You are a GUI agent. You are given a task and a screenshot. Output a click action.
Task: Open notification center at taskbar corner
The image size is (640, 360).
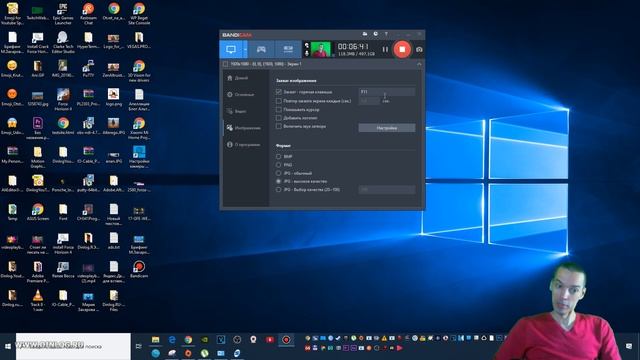click(629, 346)
